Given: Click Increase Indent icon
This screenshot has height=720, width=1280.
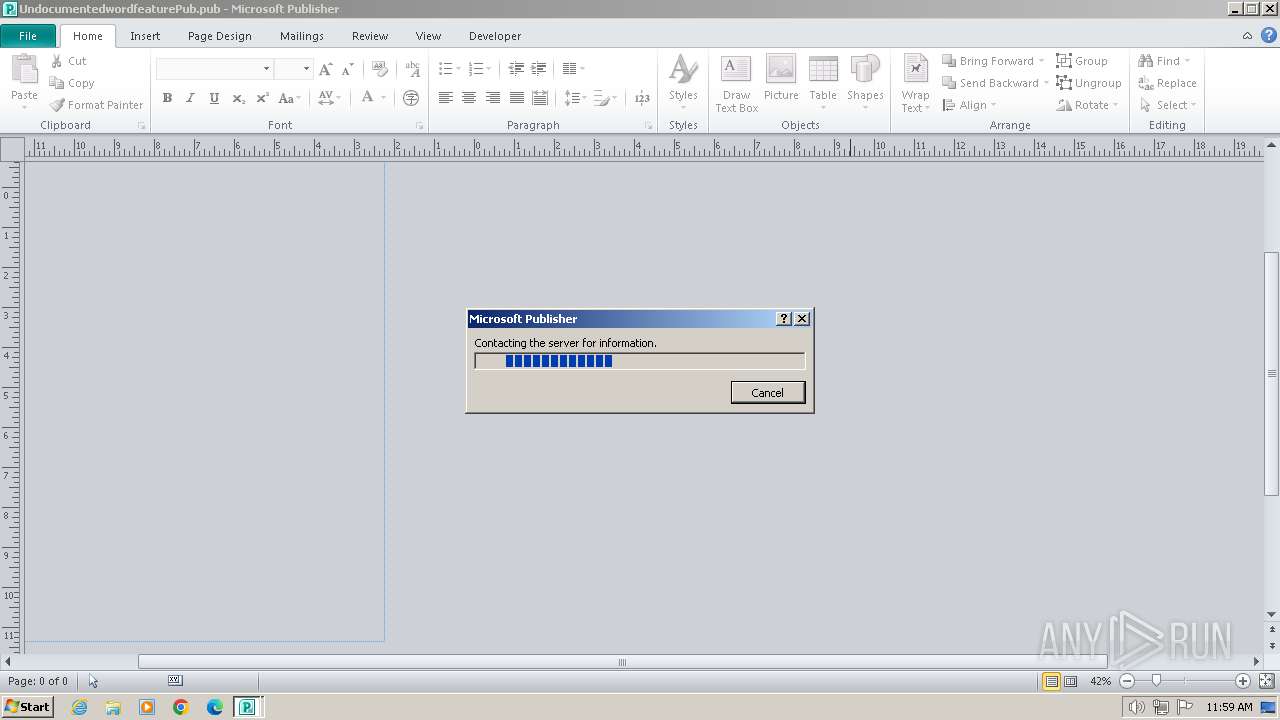Looking at the screenshot, I should (538, 69).
